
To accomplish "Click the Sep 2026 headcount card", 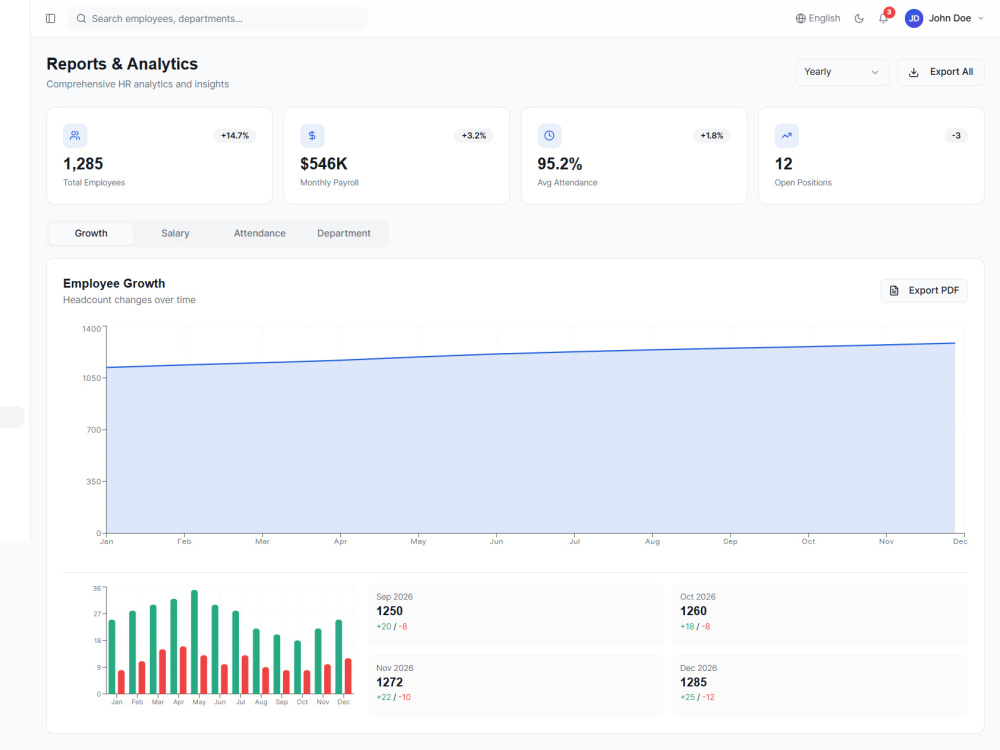I will (516, 614).
